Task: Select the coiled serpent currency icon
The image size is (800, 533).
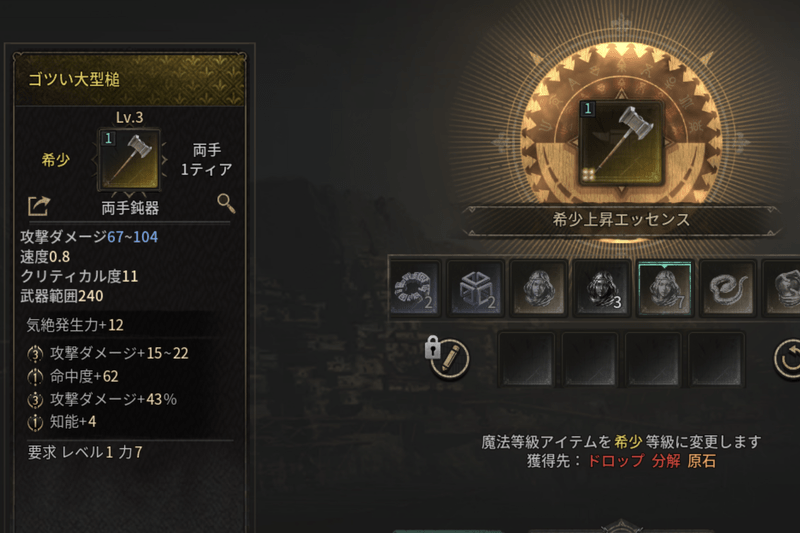Action: [728, 288]
